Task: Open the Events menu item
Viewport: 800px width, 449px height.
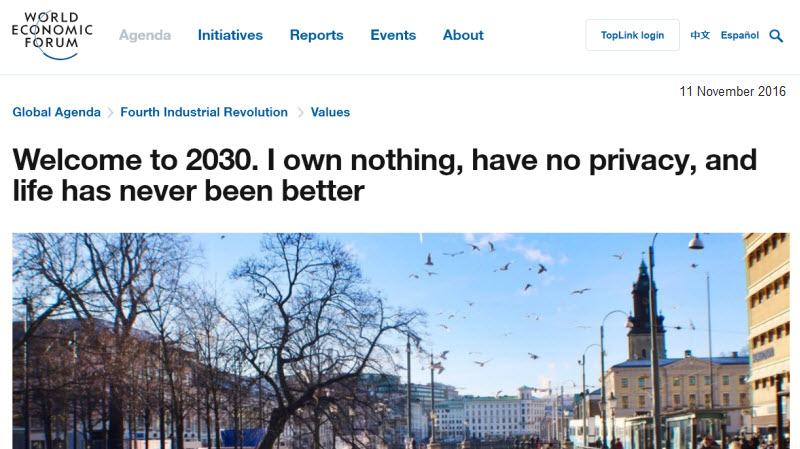Action: 393,35
